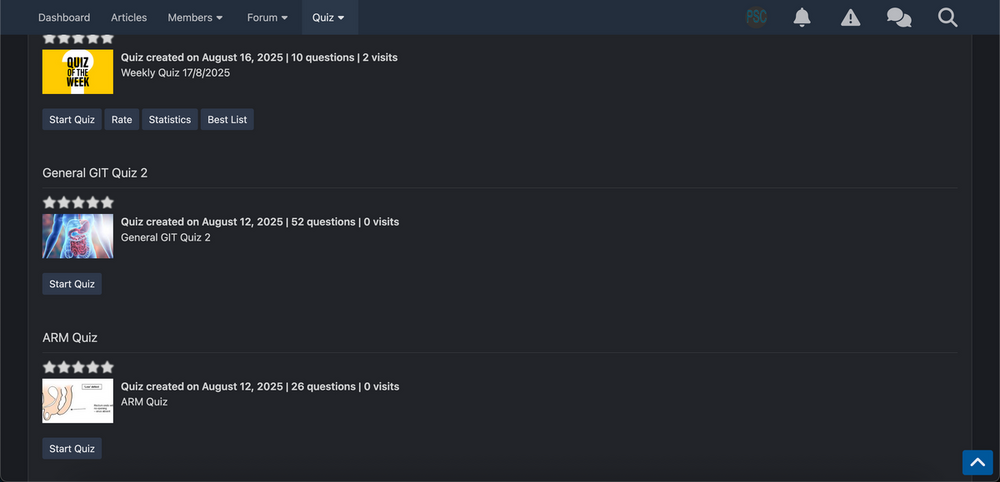Open the notifications bell icon
This screenshot has width=1000, height=482.
coord(802,17)
